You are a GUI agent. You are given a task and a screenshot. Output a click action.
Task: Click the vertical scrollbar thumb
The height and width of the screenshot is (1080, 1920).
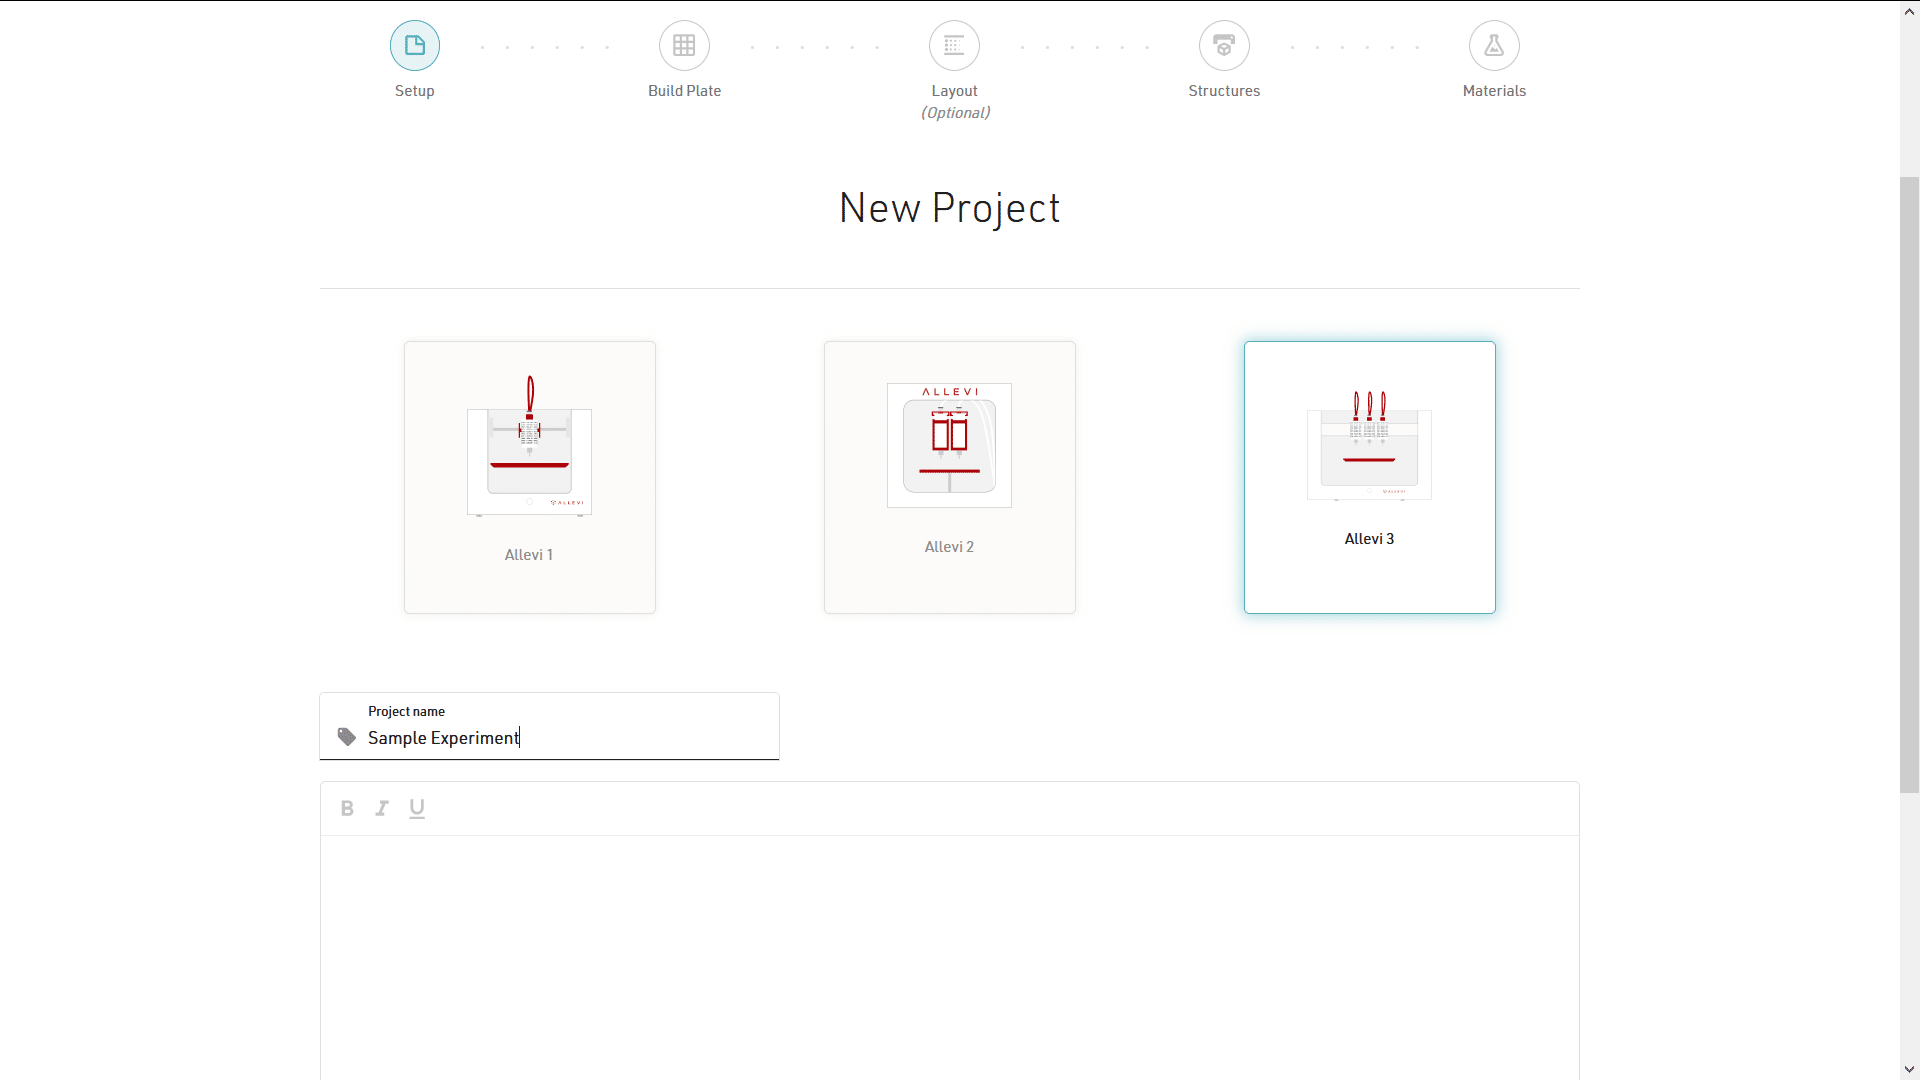[1910, 485]
